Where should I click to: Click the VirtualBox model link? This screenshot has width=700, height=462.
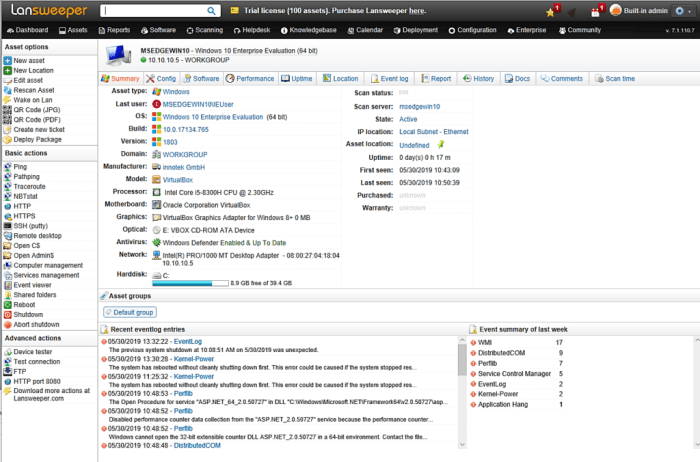tap(178, 179)
